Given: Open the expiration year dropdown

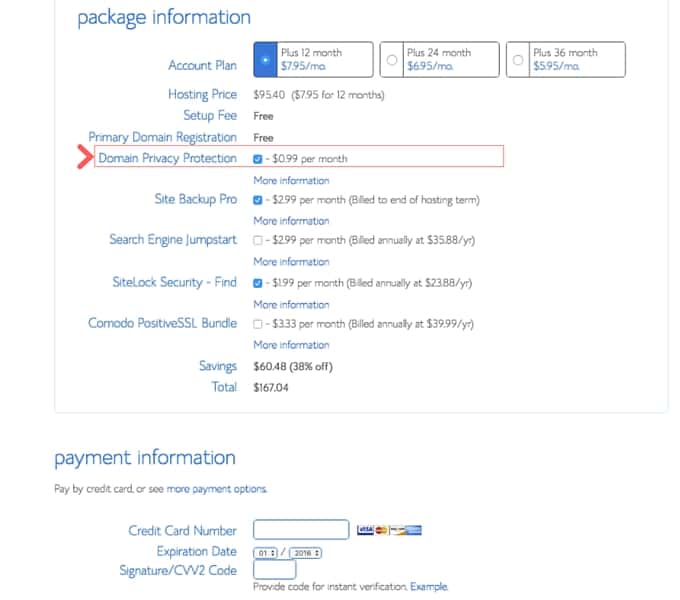Looking at the screenshot, I should [x=306, y=553].
